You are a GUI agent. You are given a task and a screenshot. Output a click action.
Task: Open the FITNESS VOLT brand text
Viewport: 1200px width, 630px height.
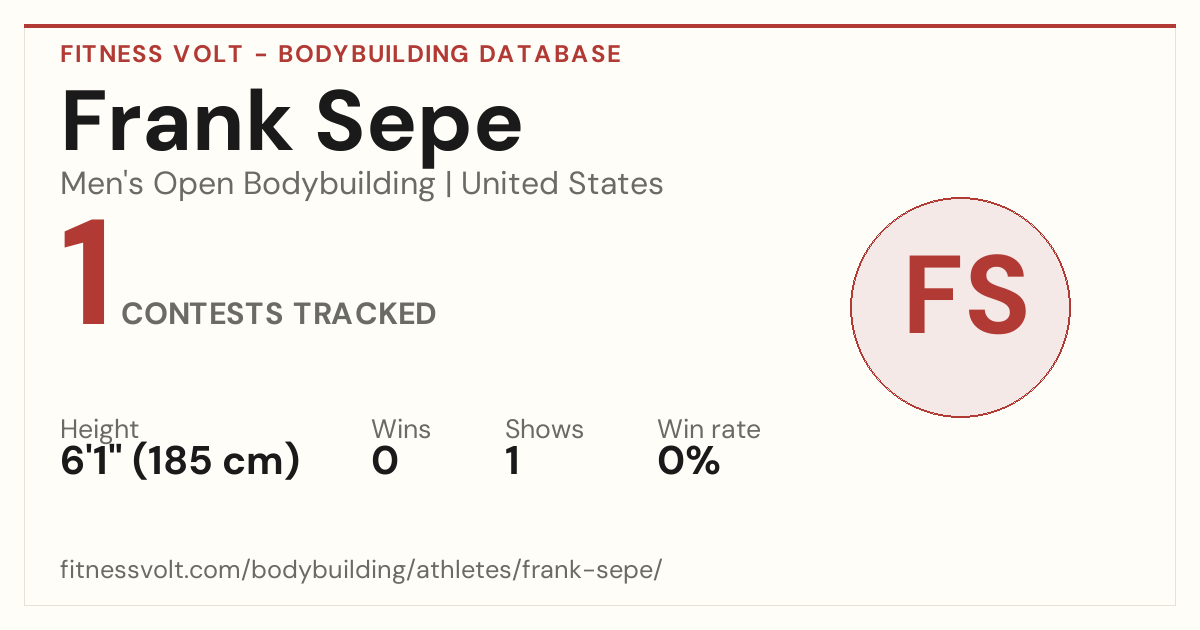click(152, 54)
